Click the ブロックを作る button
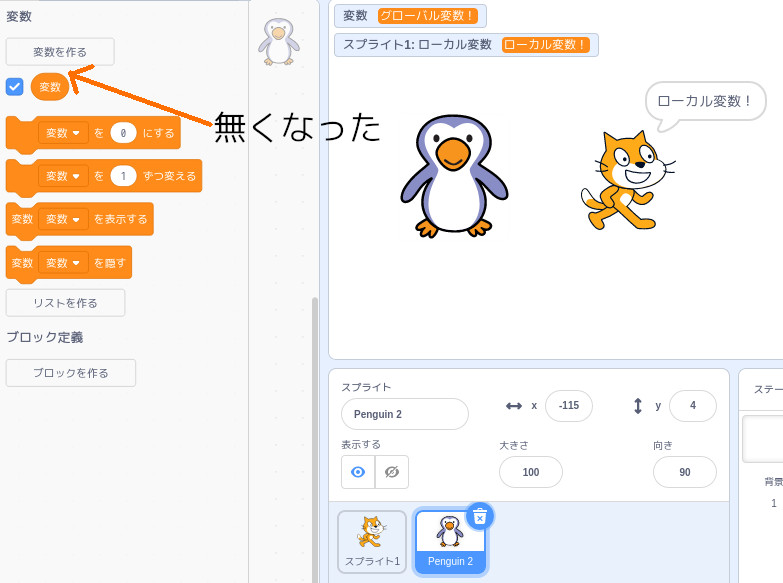 point(70,373)
